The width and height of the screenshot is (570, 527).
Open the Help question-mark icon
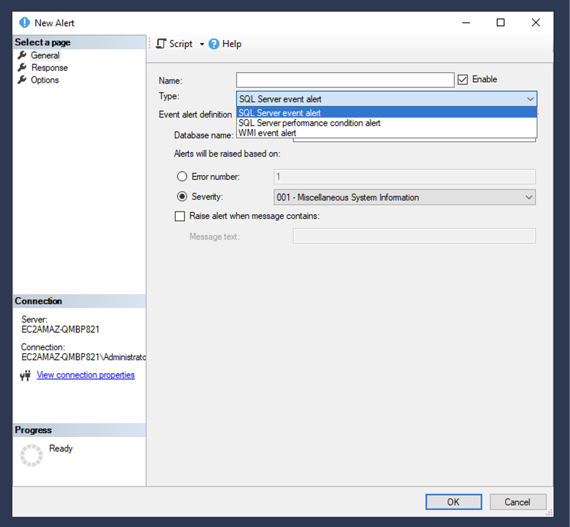[x=214, y=44]
